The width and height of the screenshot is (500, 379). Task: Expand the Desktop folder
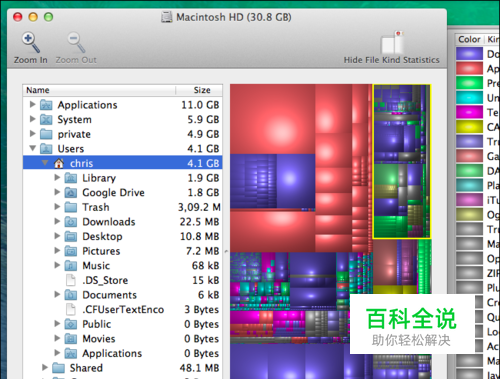point(57,236)
